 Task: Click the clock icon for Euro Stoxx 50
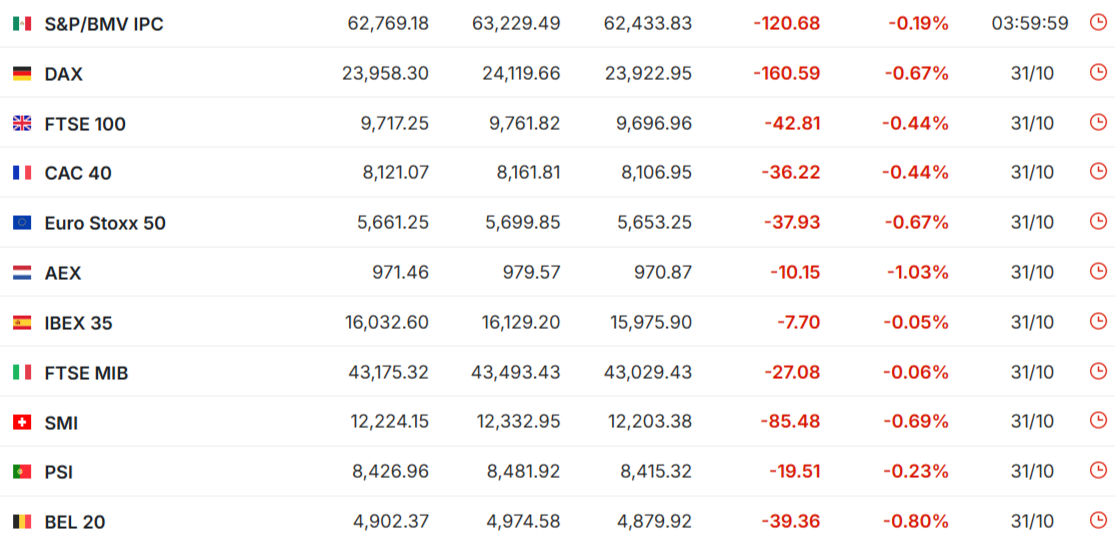(x=1097, y=222)
